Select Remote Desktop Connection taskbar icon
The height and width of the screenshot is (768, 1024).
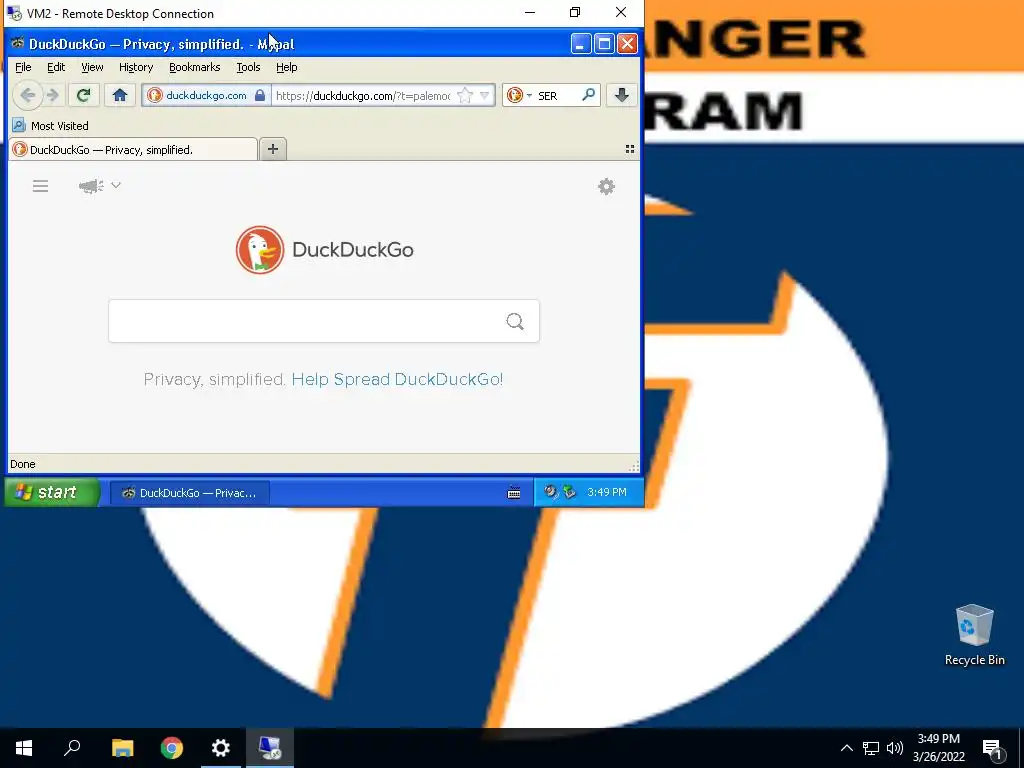click(270, 748)
